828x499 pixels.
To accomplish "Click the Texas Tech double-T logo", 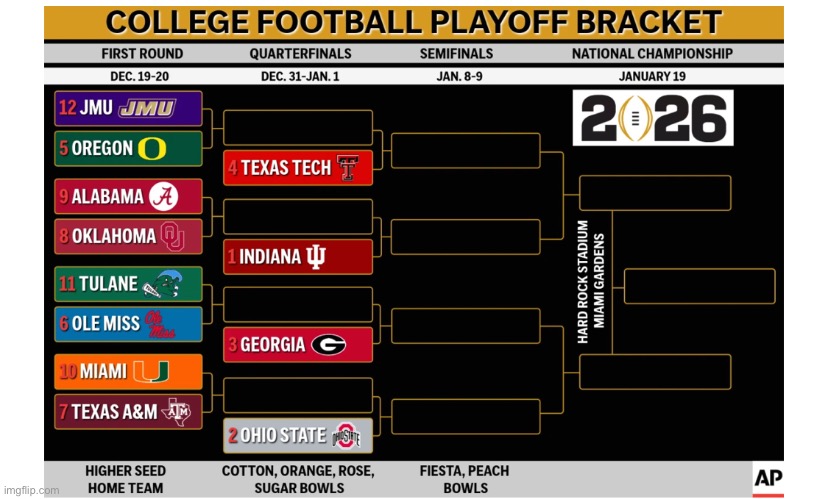I will pos(347,168).
